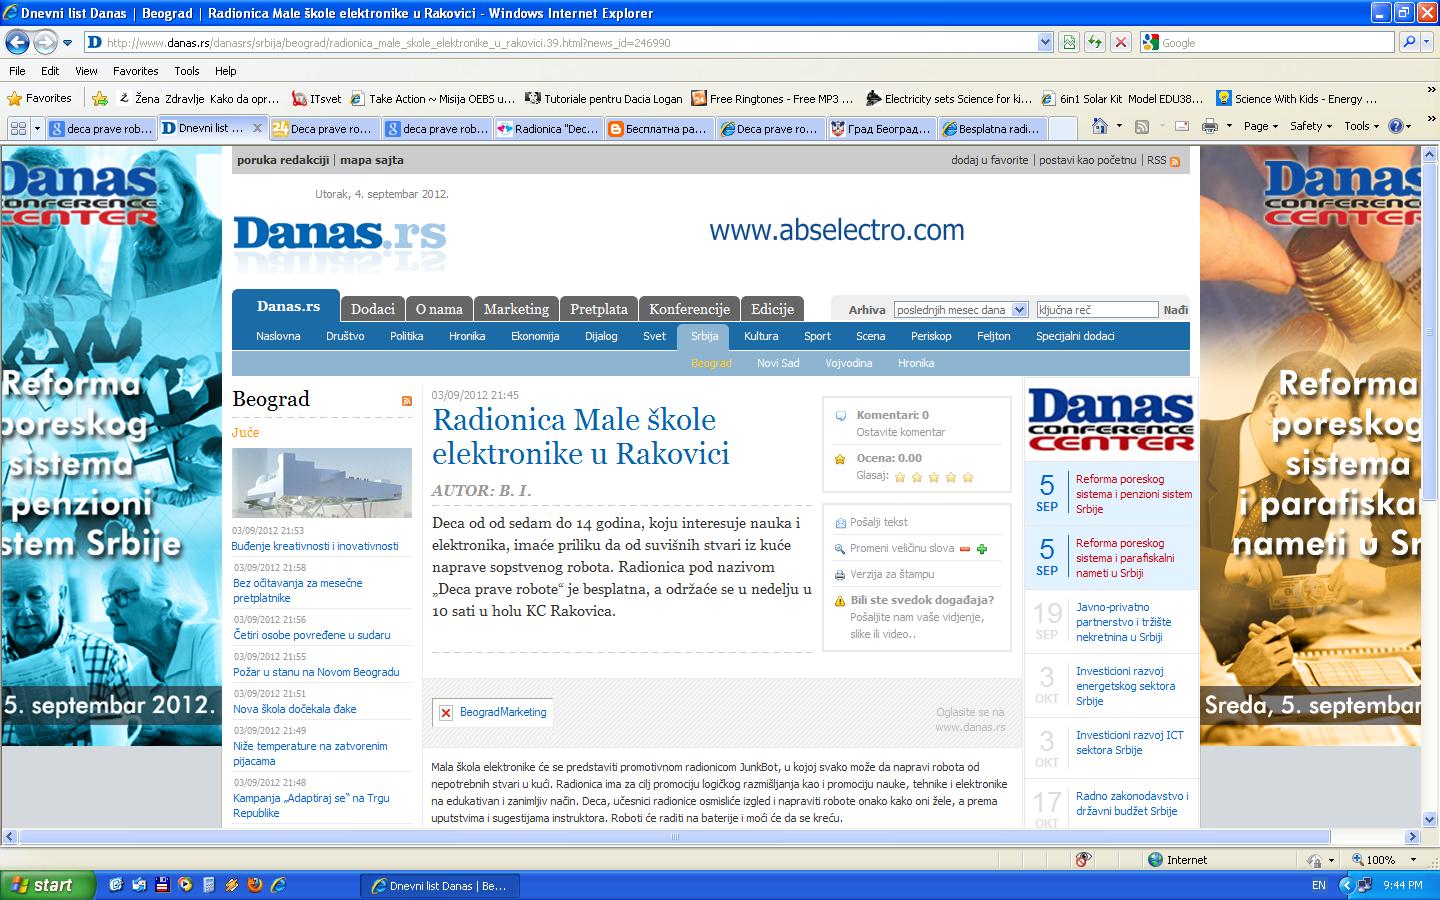Open the recent pages dropdown arrow

tap(67, 43)
